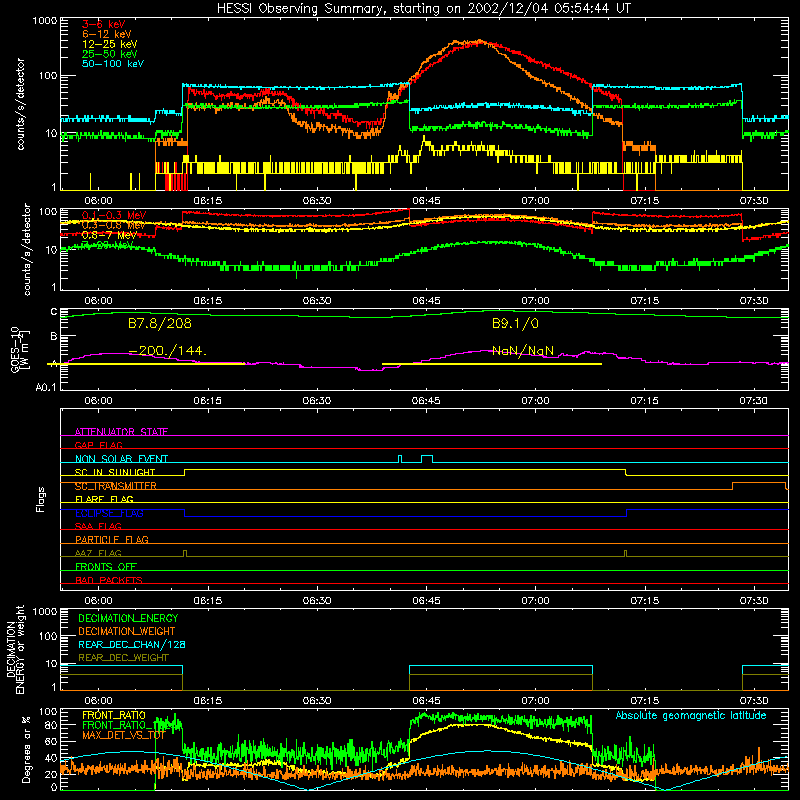This screenshot has width=800, height=800.
Task: Click the HESSI Observing Summary title text
Action: pos(424,8)
